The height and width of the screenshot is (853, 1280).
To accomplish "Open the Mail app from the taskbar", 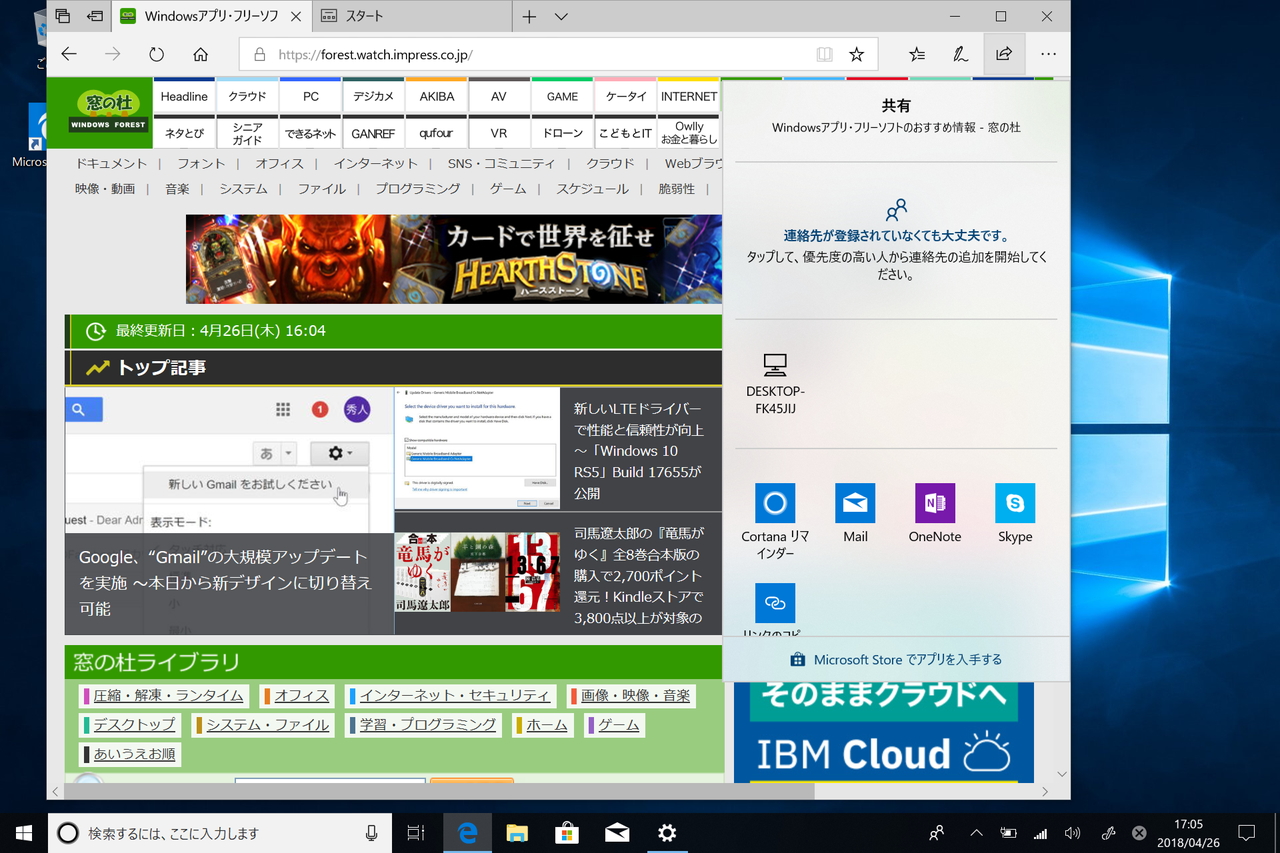I will [617, 832].
